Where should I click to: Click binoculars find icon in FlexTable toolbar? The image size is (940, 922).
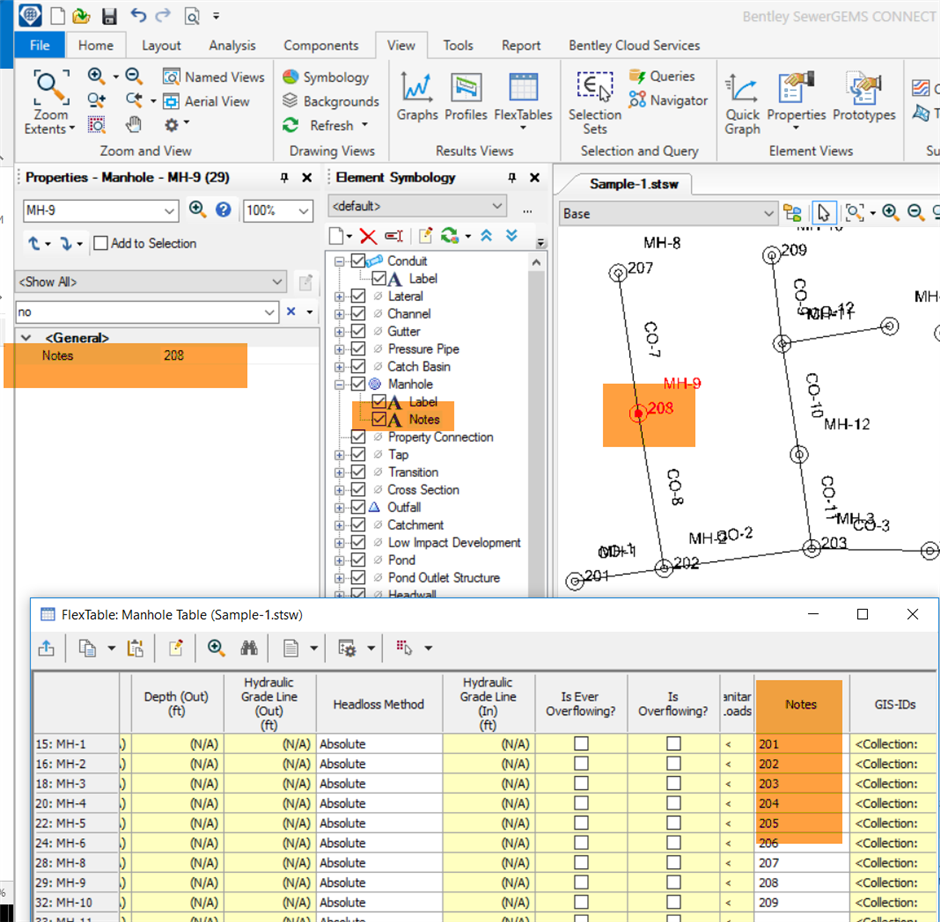click(x=249, y=647)
